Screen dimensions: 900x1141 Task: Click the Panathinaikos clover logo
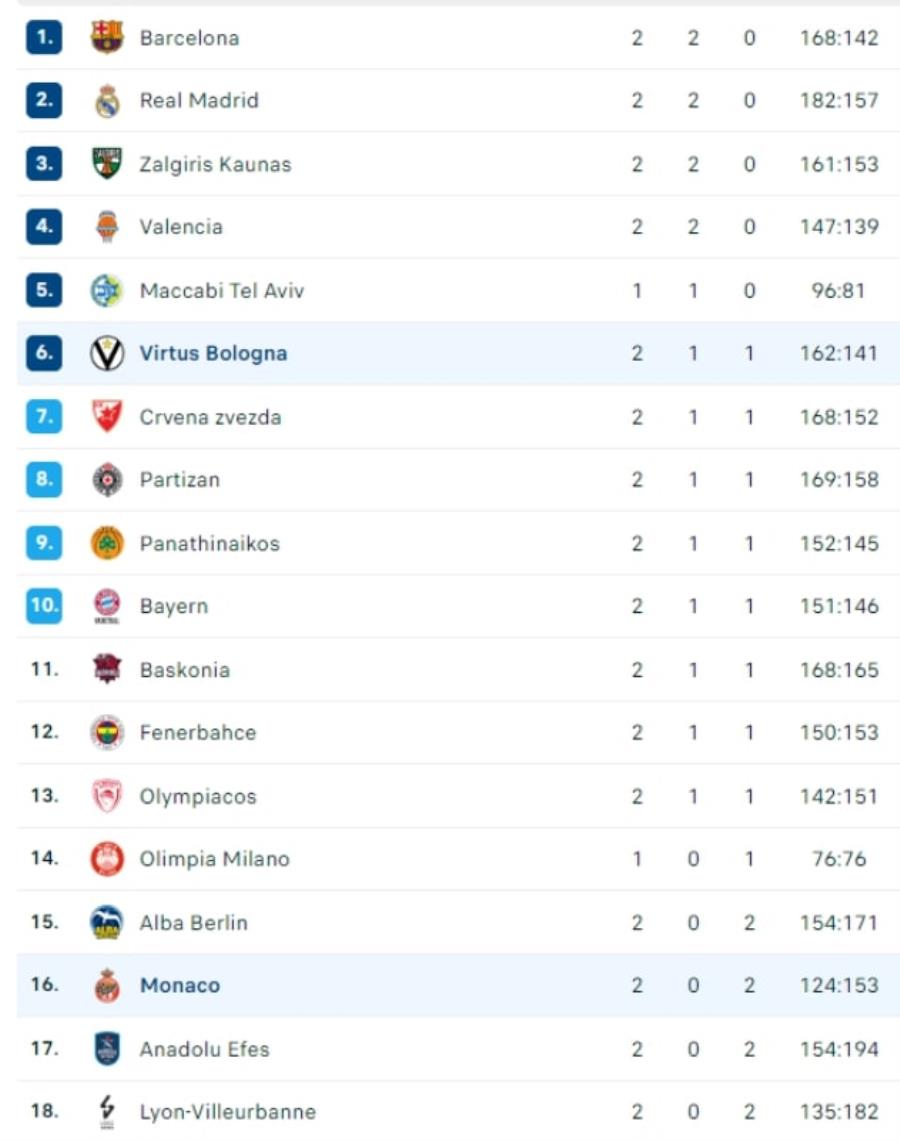(x=107, y=543)
